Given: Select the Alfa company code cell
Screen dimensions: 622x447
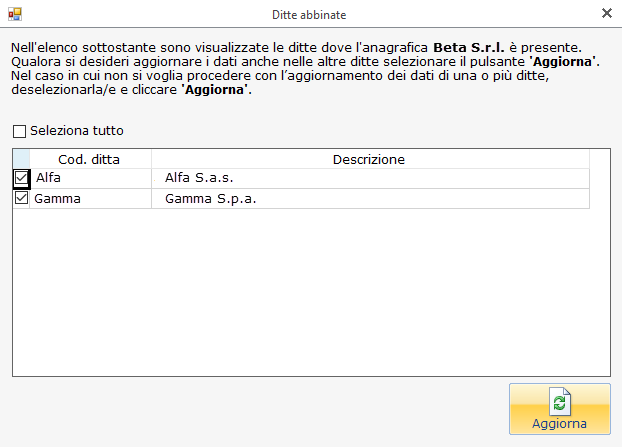Looking at the screenshot, I should (91, 178).
